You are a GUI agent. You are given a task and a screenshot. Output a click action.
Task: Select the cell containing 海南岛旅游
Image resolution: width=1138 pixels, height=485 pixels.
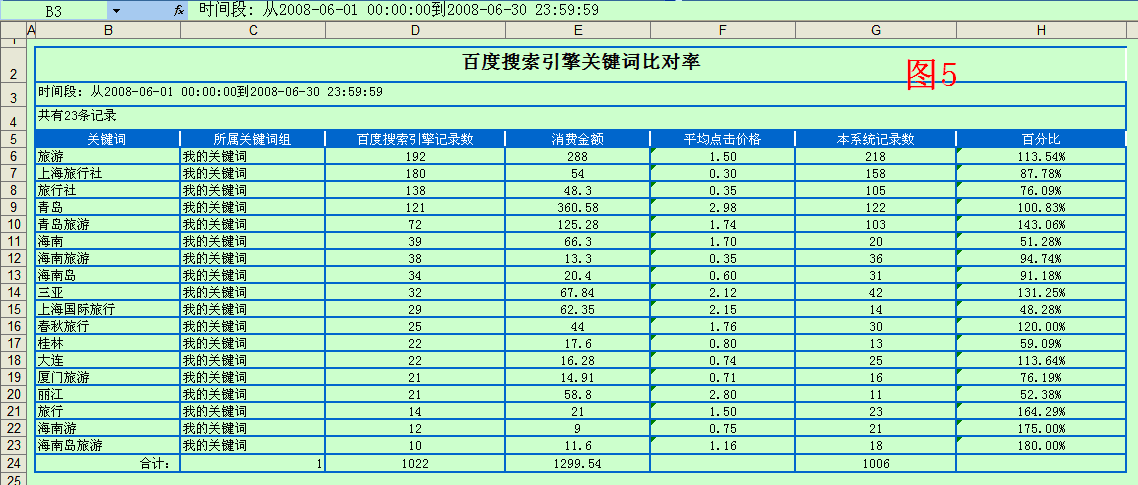tap(107, 444)
